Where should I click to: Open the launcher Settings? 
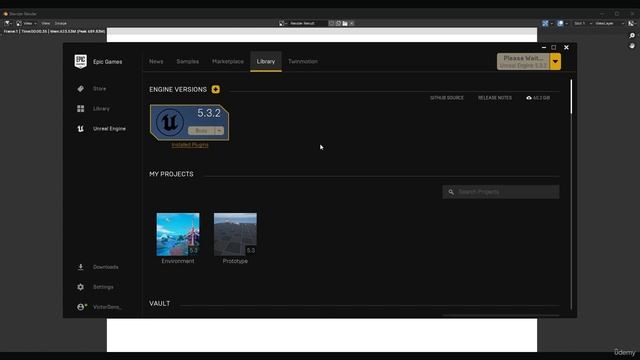tap(103, 287)
